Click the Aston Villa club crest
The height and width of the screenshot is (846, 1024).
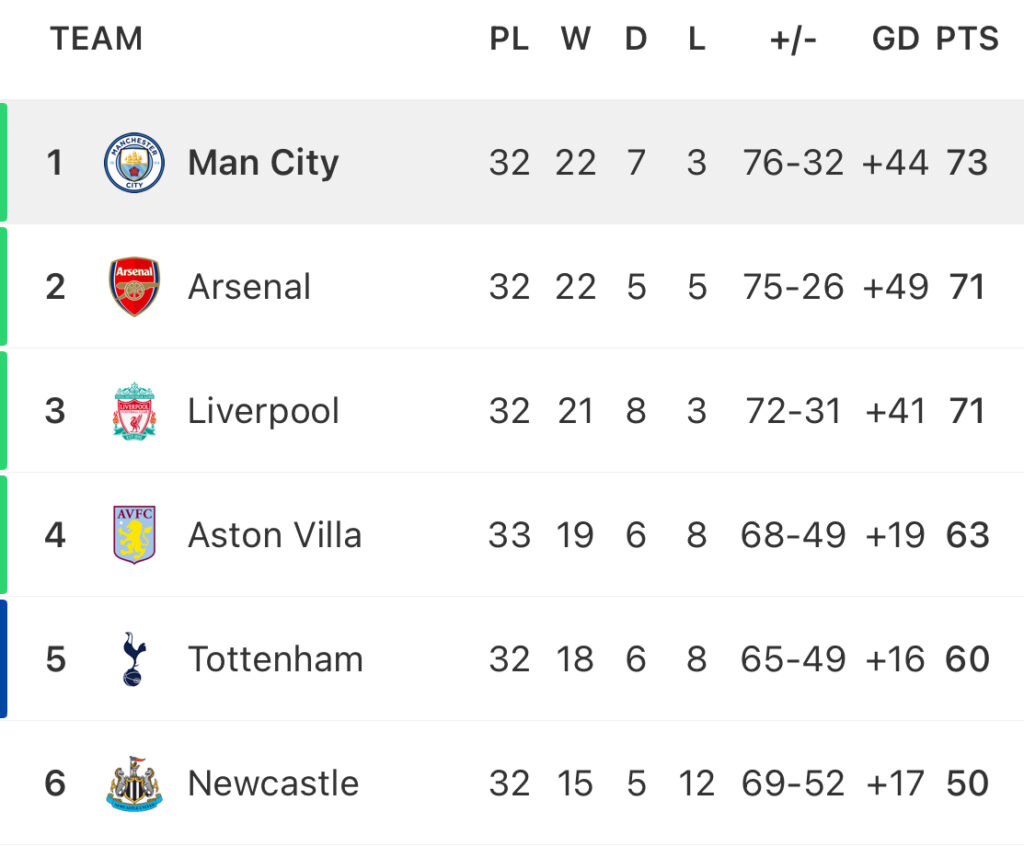point(134,534)
